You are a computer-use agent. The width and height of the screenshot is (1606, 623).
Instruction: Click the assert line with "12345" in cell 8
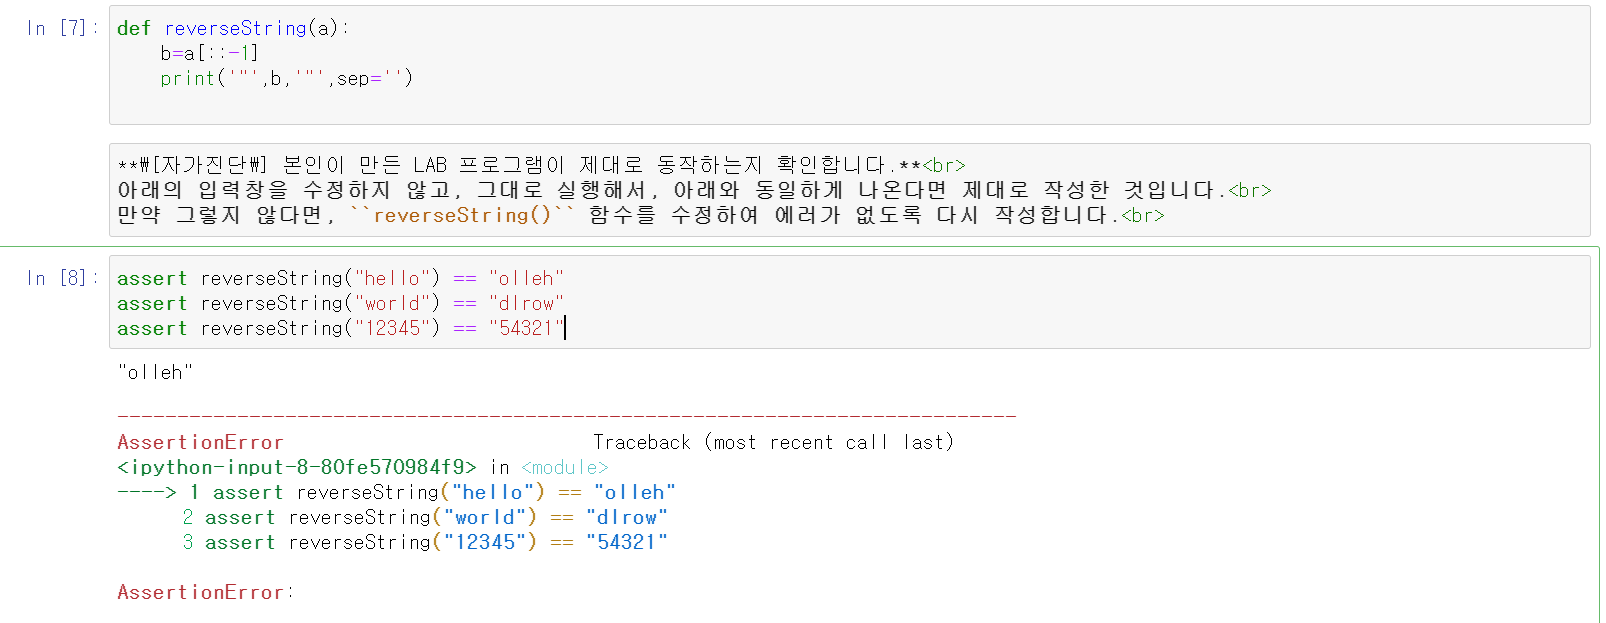coord(341,328)
